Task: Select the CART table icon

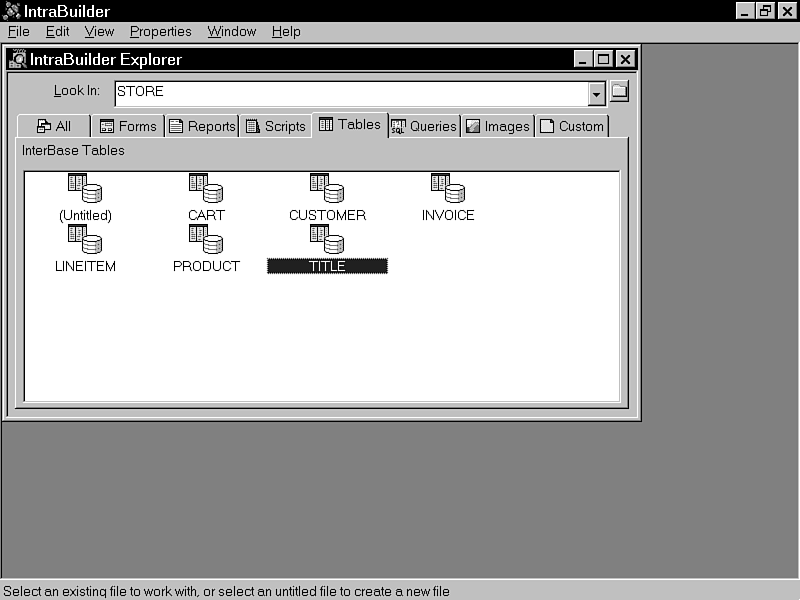Action: [x=206, y=189]
